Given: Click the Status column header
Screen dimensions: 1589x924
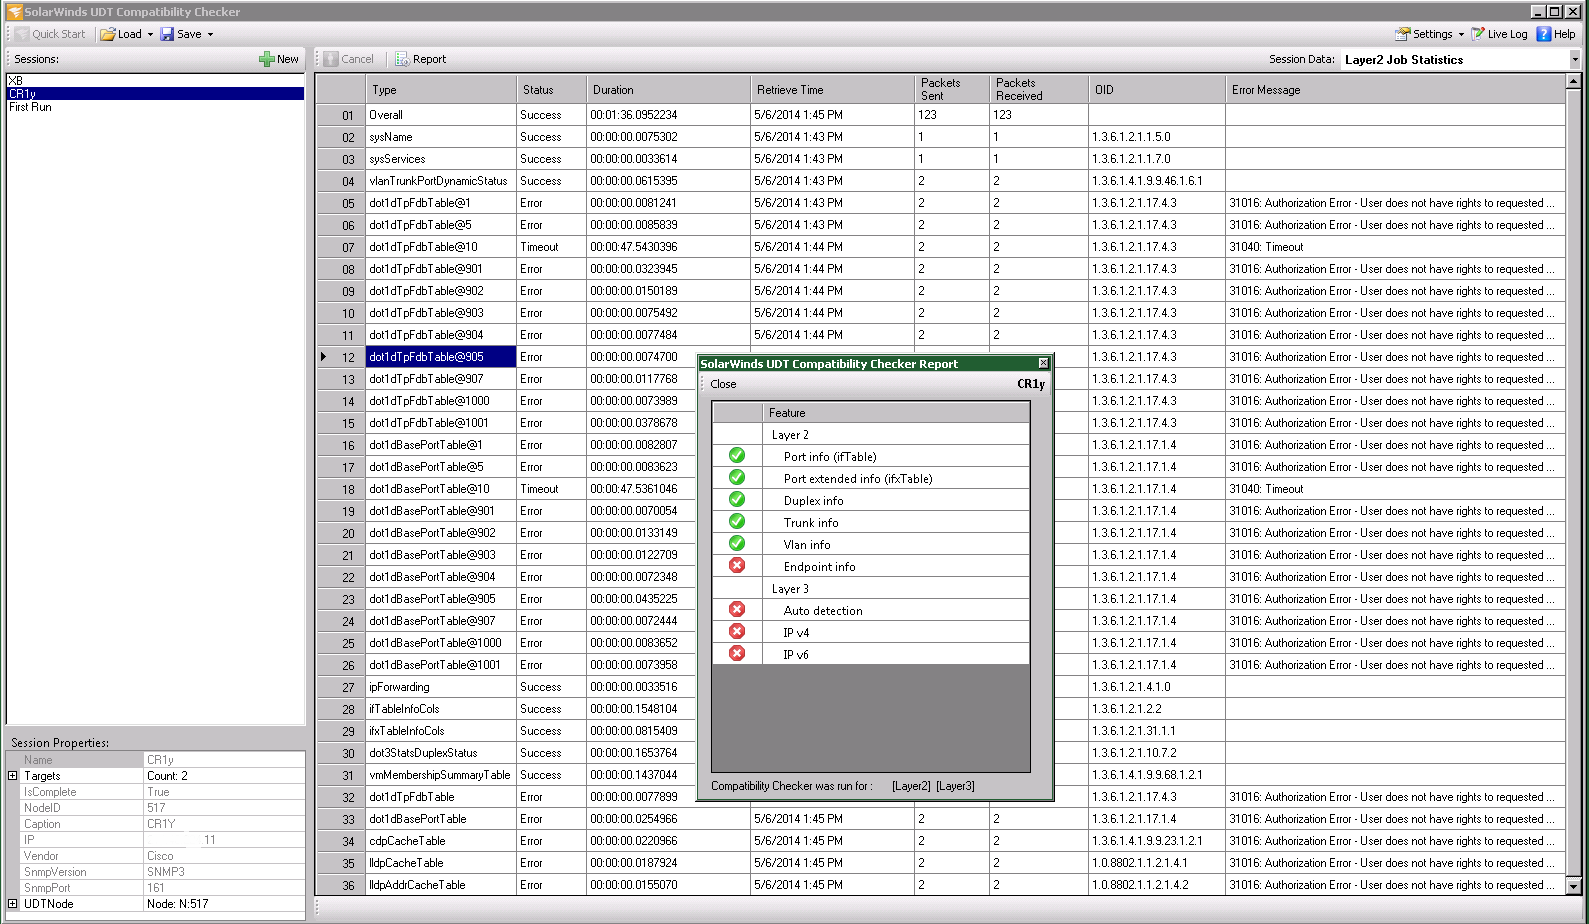Looking at the screenshot, I should pos(551,90).
